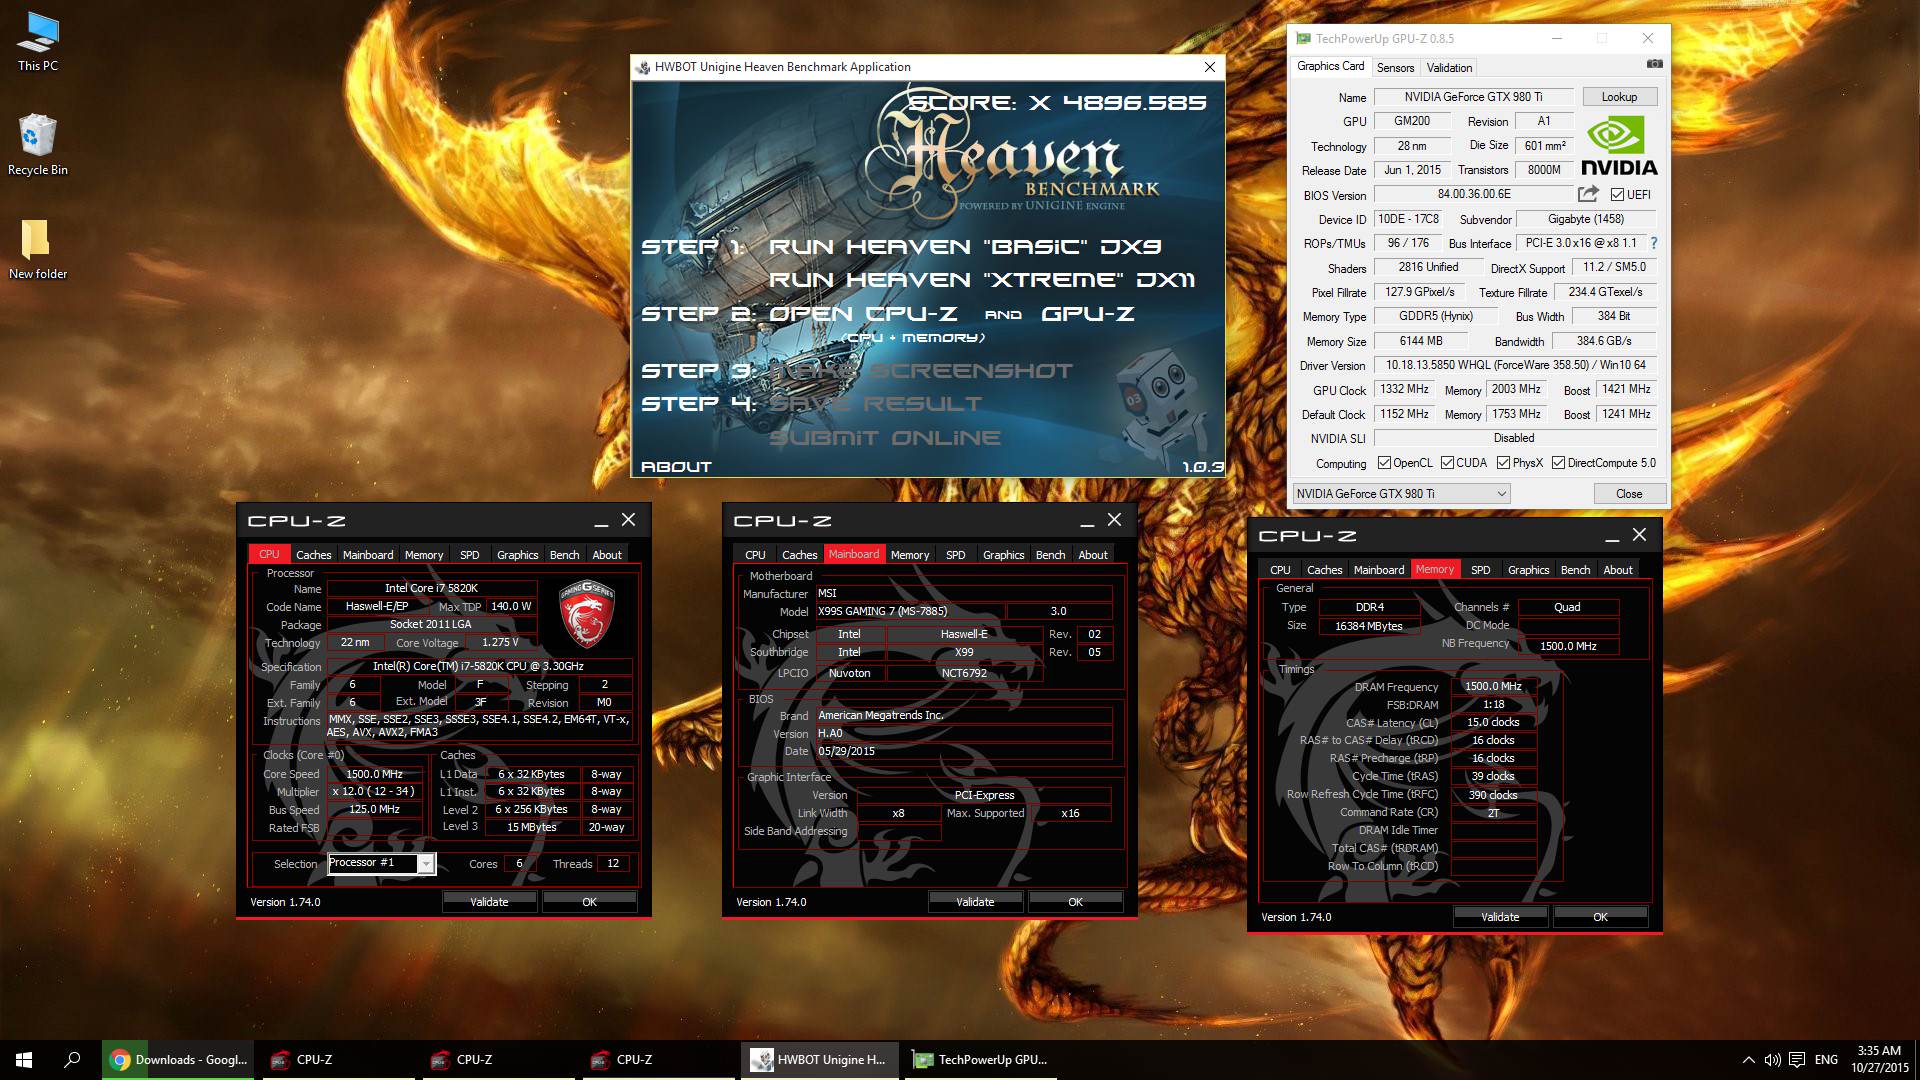
Task: Open CPU tab in right CPU-Z window
Action: 1280,570
